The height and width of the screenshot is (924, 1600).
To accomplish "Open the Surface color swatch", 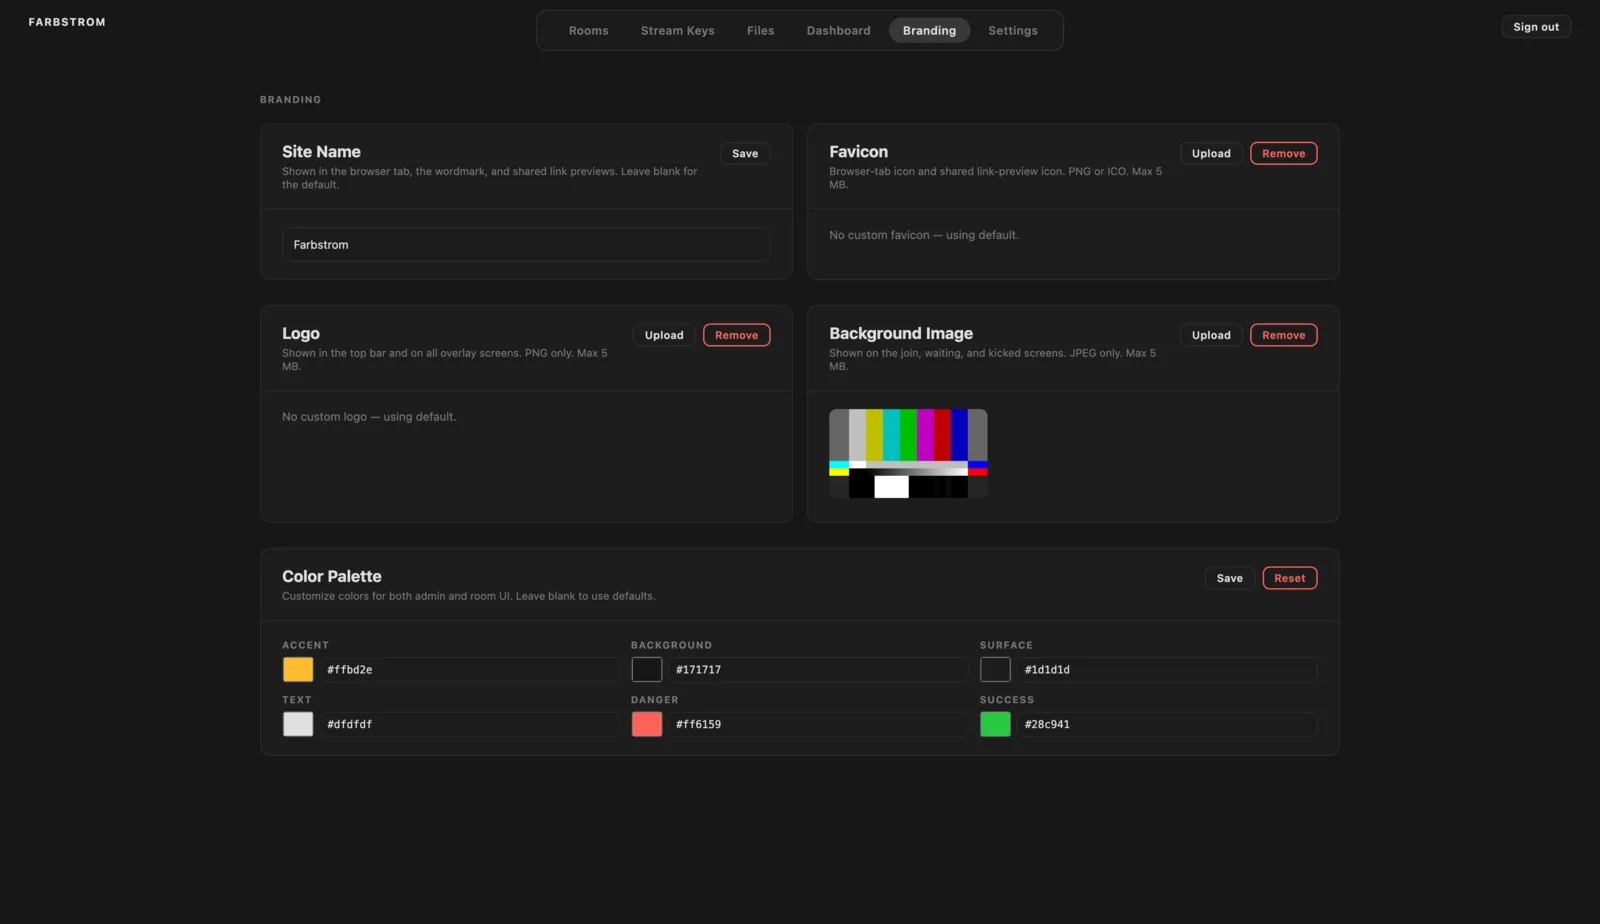I will click(x=995, y=669).
